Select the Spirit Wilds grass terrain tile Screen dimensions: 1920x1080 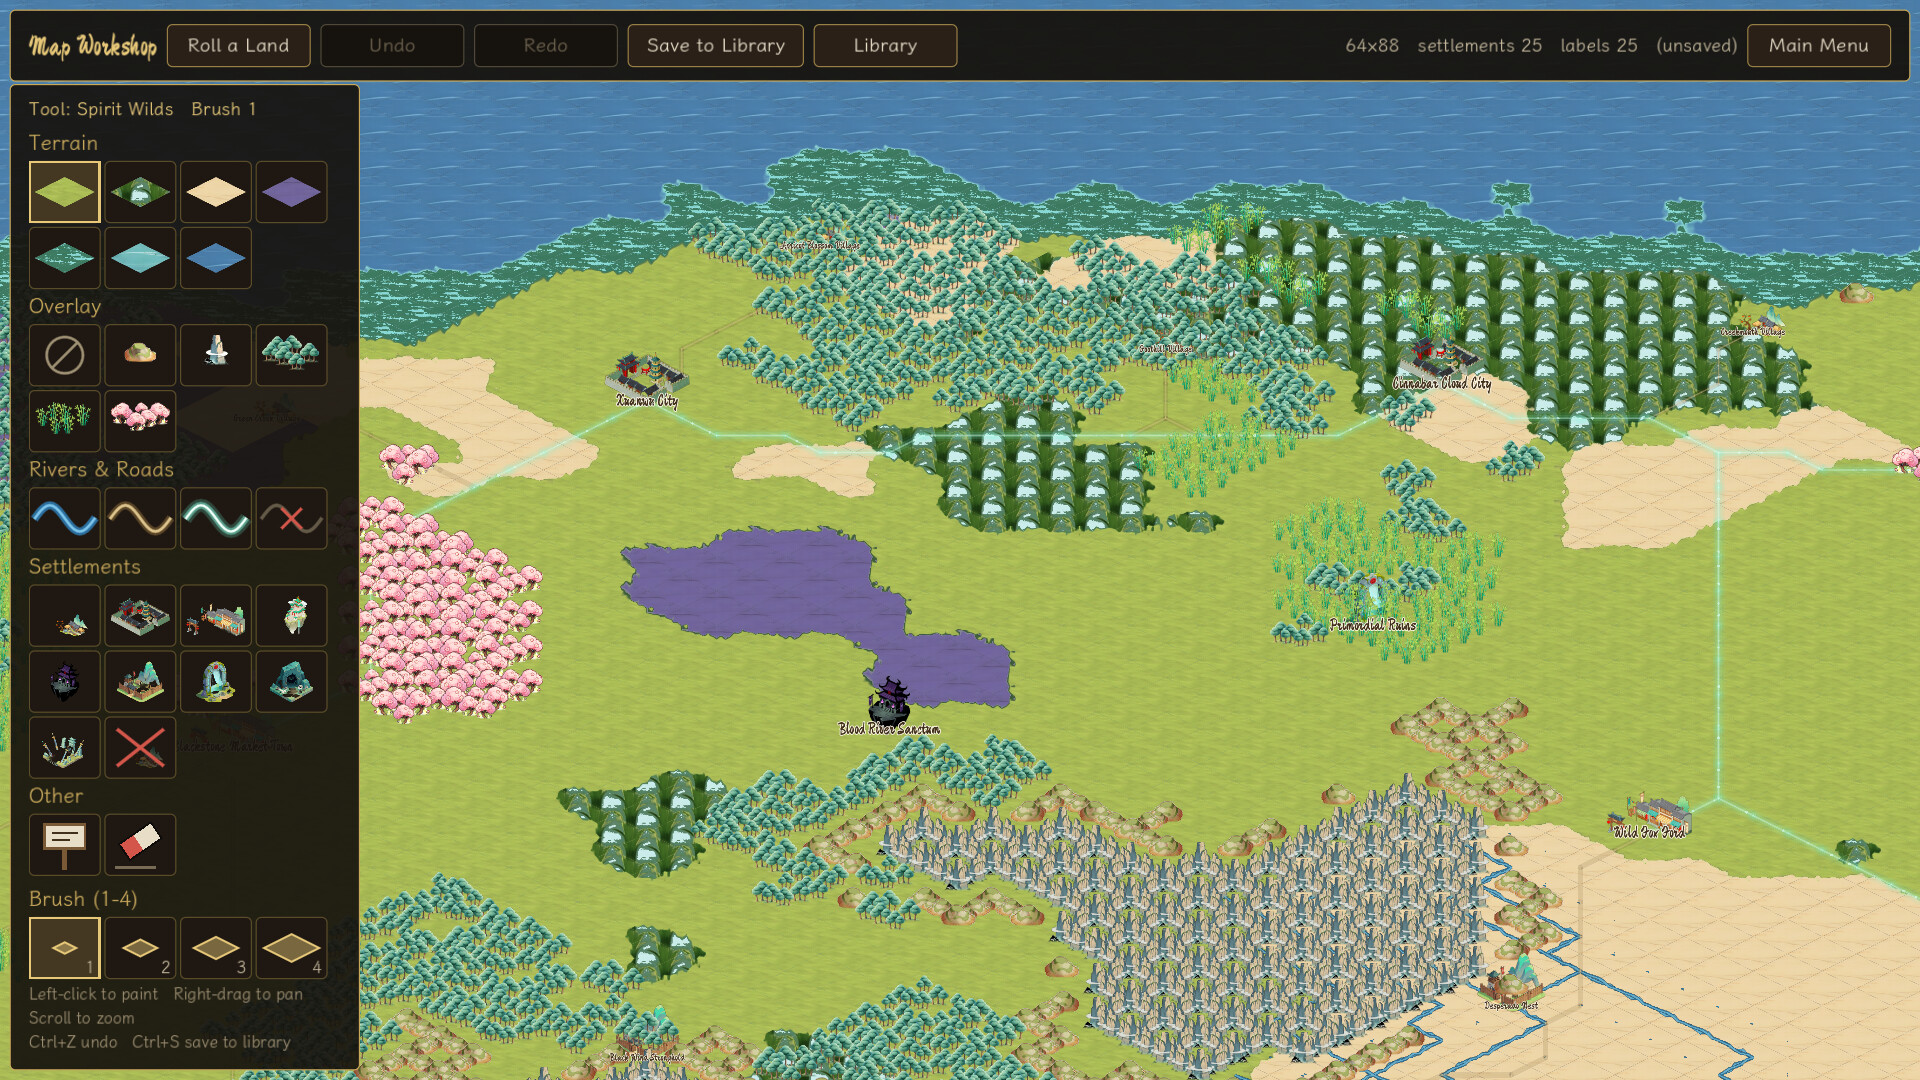point(64,192)
